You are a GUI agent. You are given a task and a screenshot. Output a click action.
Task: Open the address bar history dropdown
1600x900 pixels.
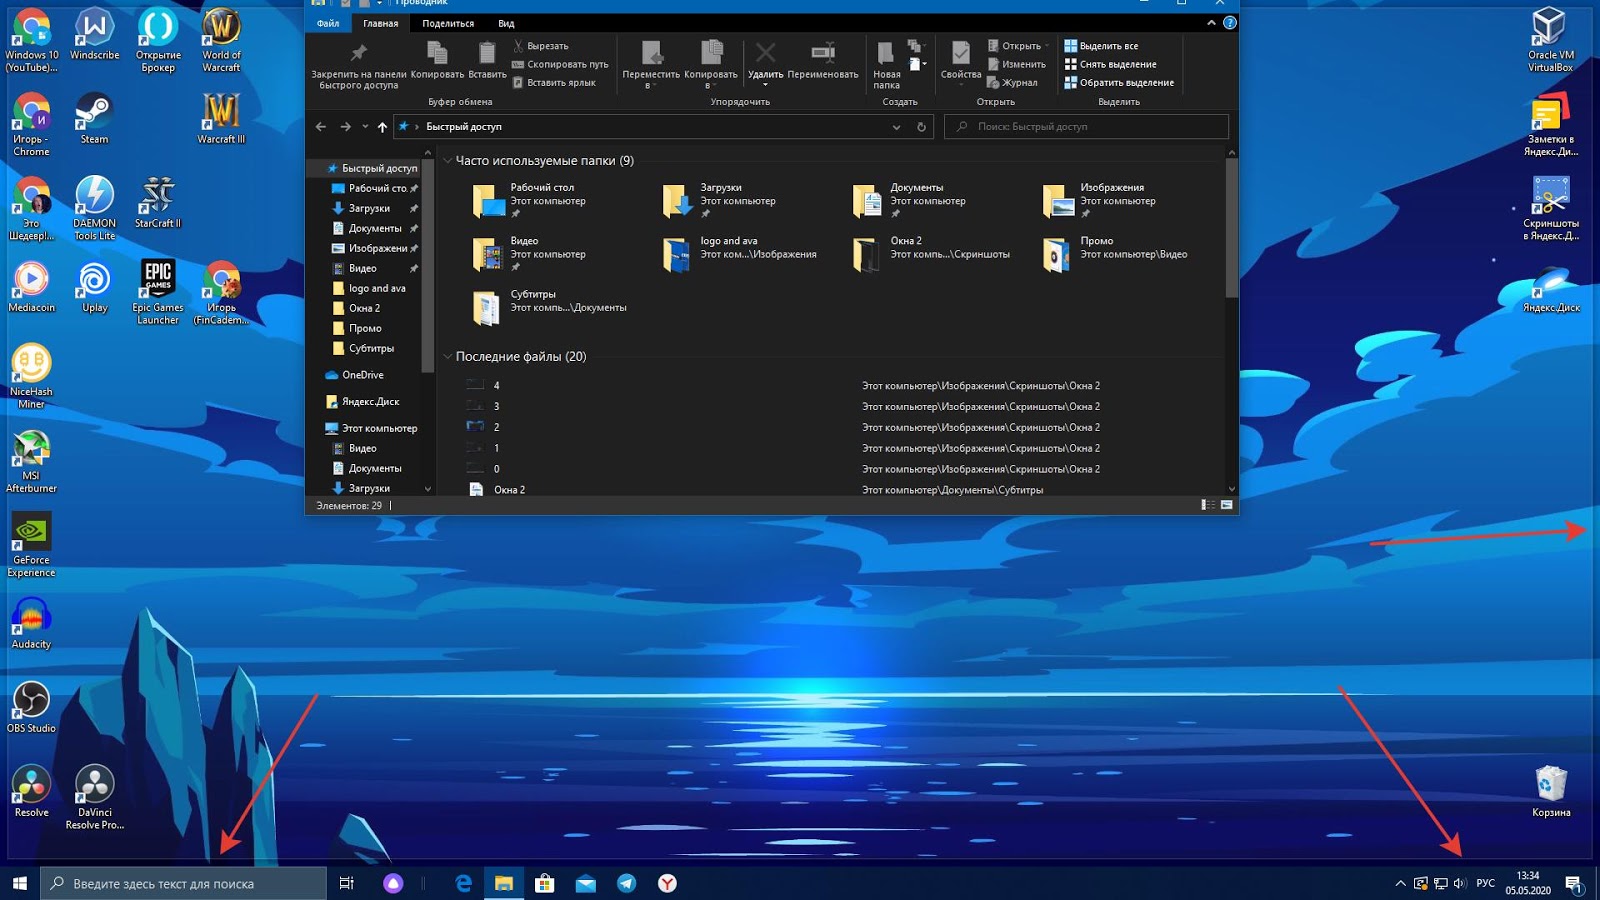click(x=896, y=127)
